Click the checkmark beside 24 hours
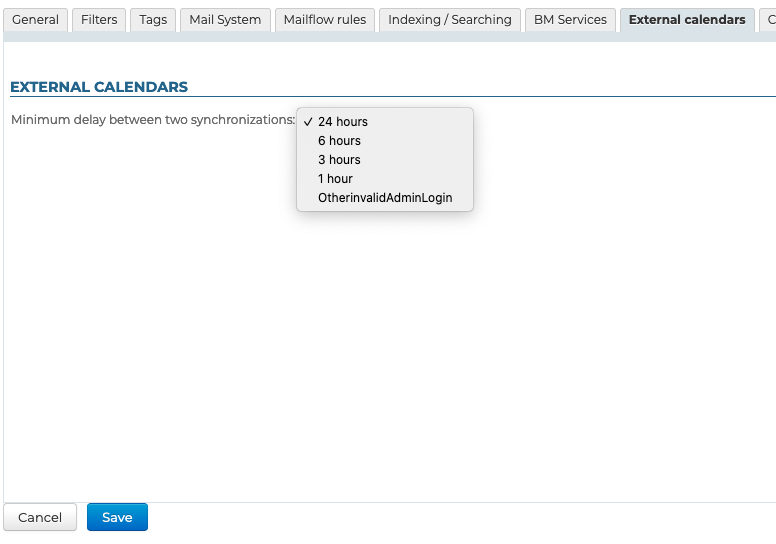 click(308, 122)
